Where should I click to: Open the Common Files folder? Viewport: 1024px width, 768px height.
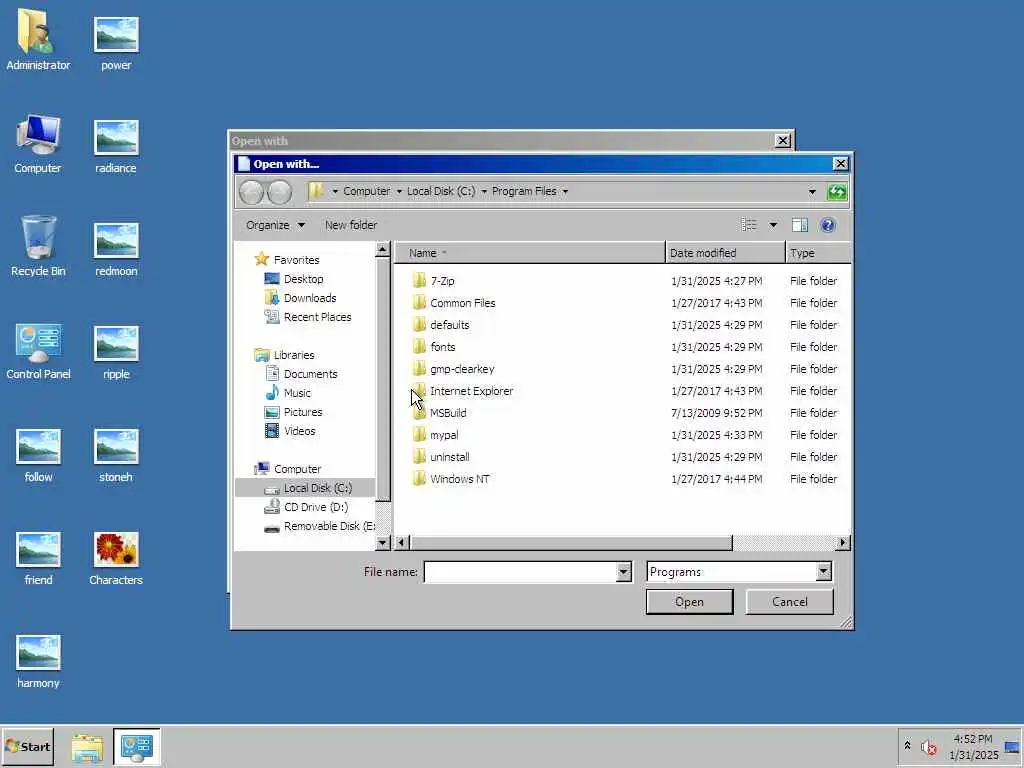[x=462, y=303]
